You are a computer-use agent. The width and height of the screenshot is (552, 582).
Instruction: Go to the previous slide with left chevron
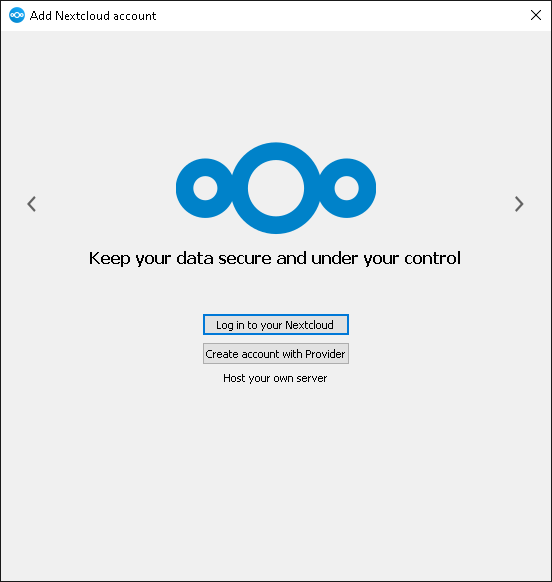(32, 204)
